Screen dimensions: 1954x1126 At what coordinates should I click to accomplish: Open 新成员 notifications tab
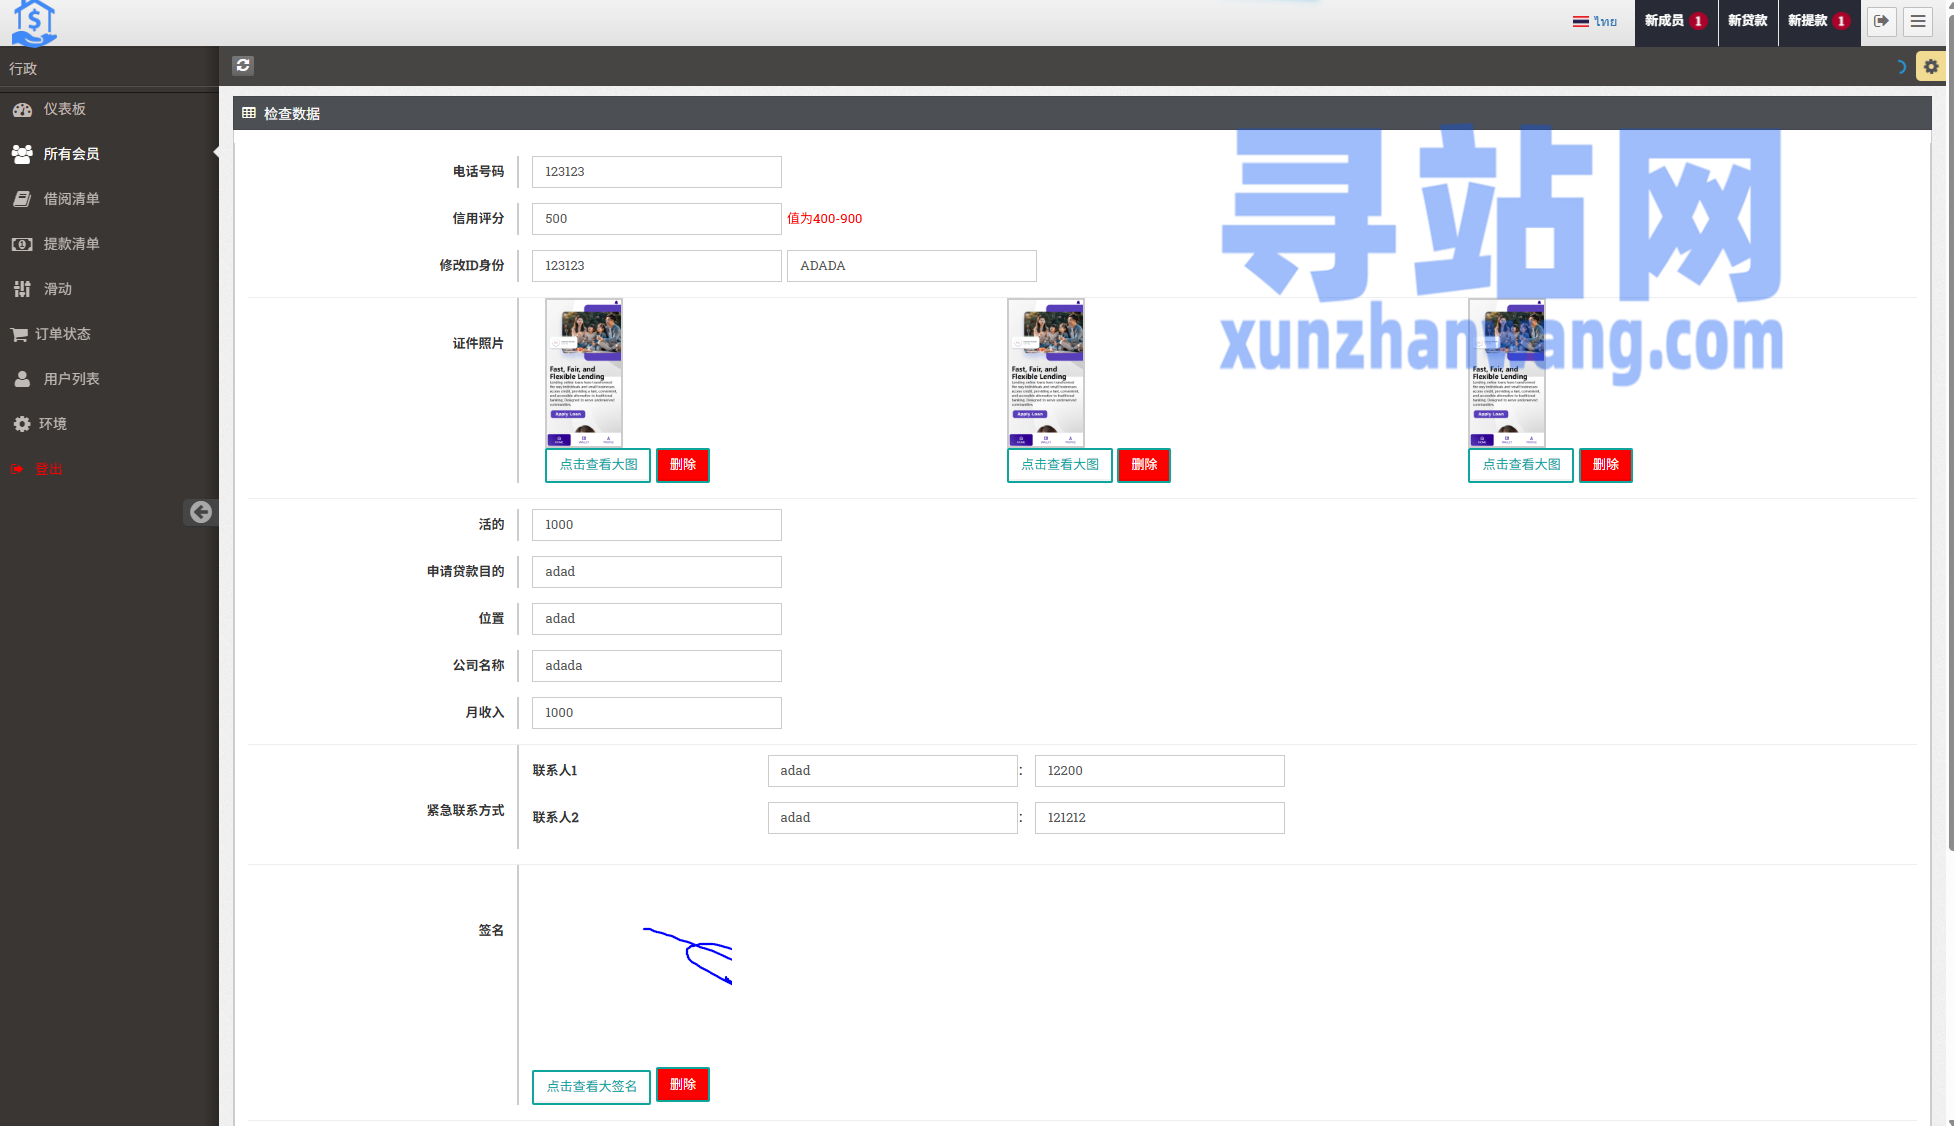coord(1675,21)
